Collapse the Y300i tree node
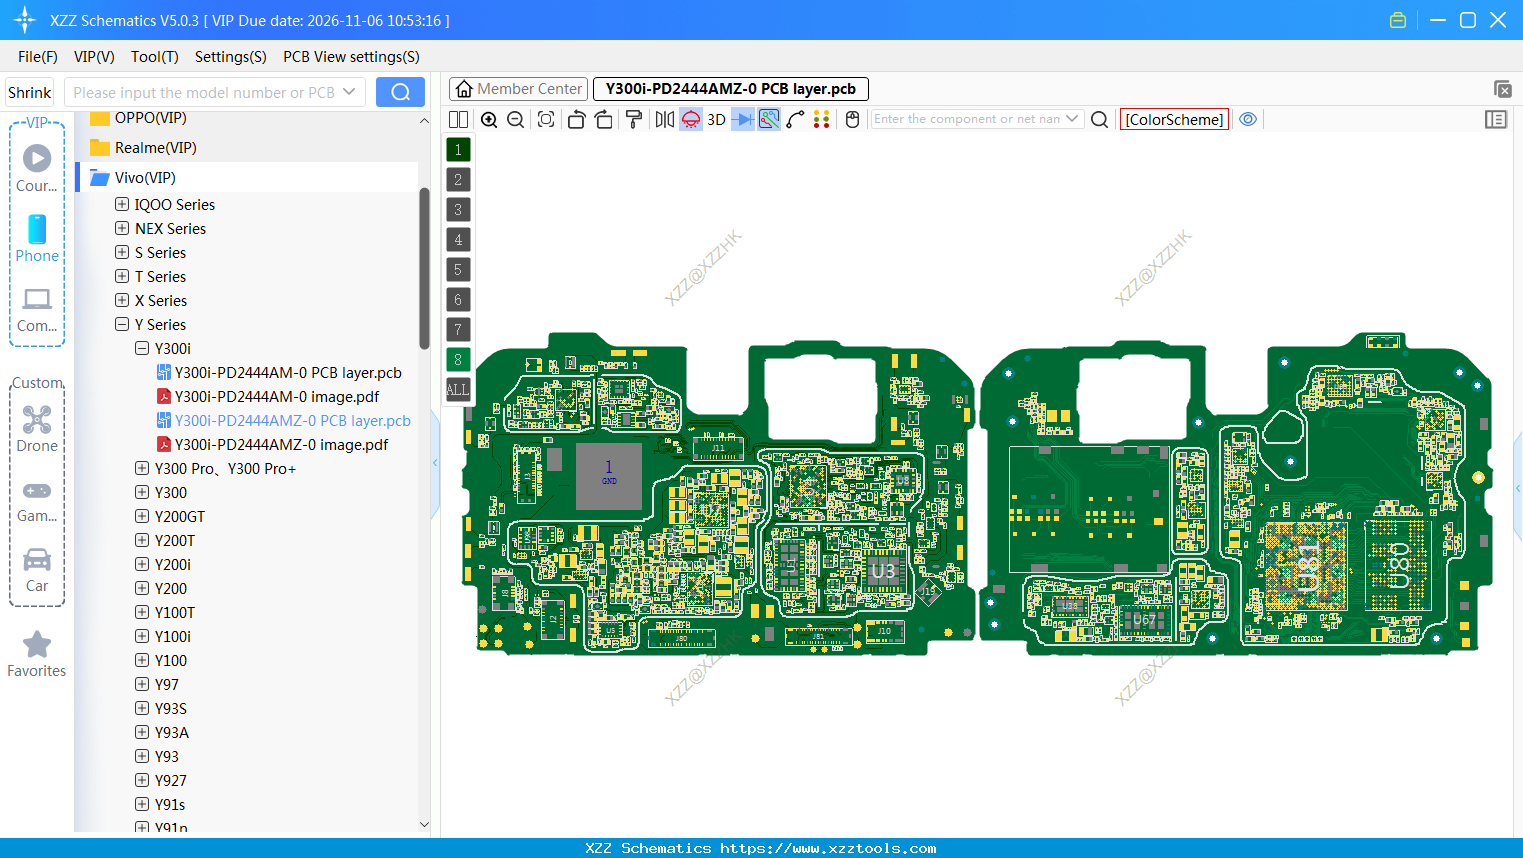The image size is (1523, 858). click(142, 348)
